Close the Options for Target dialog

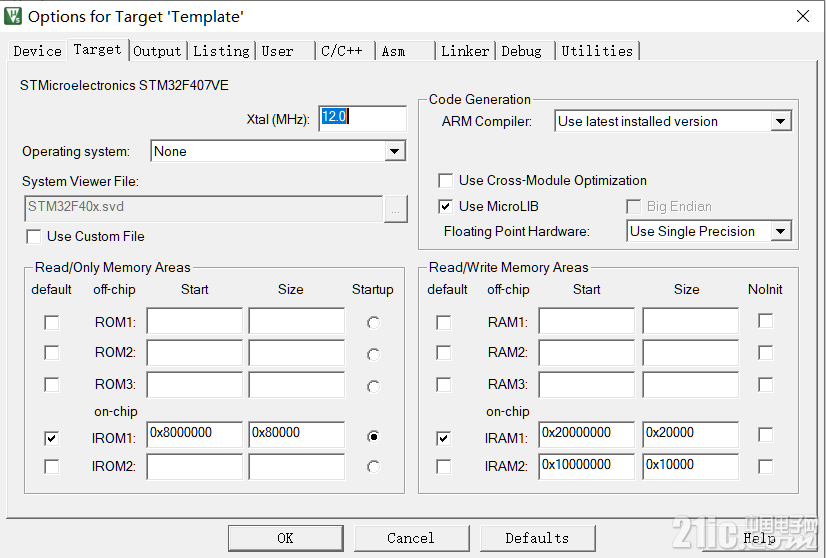coord(803,16)
